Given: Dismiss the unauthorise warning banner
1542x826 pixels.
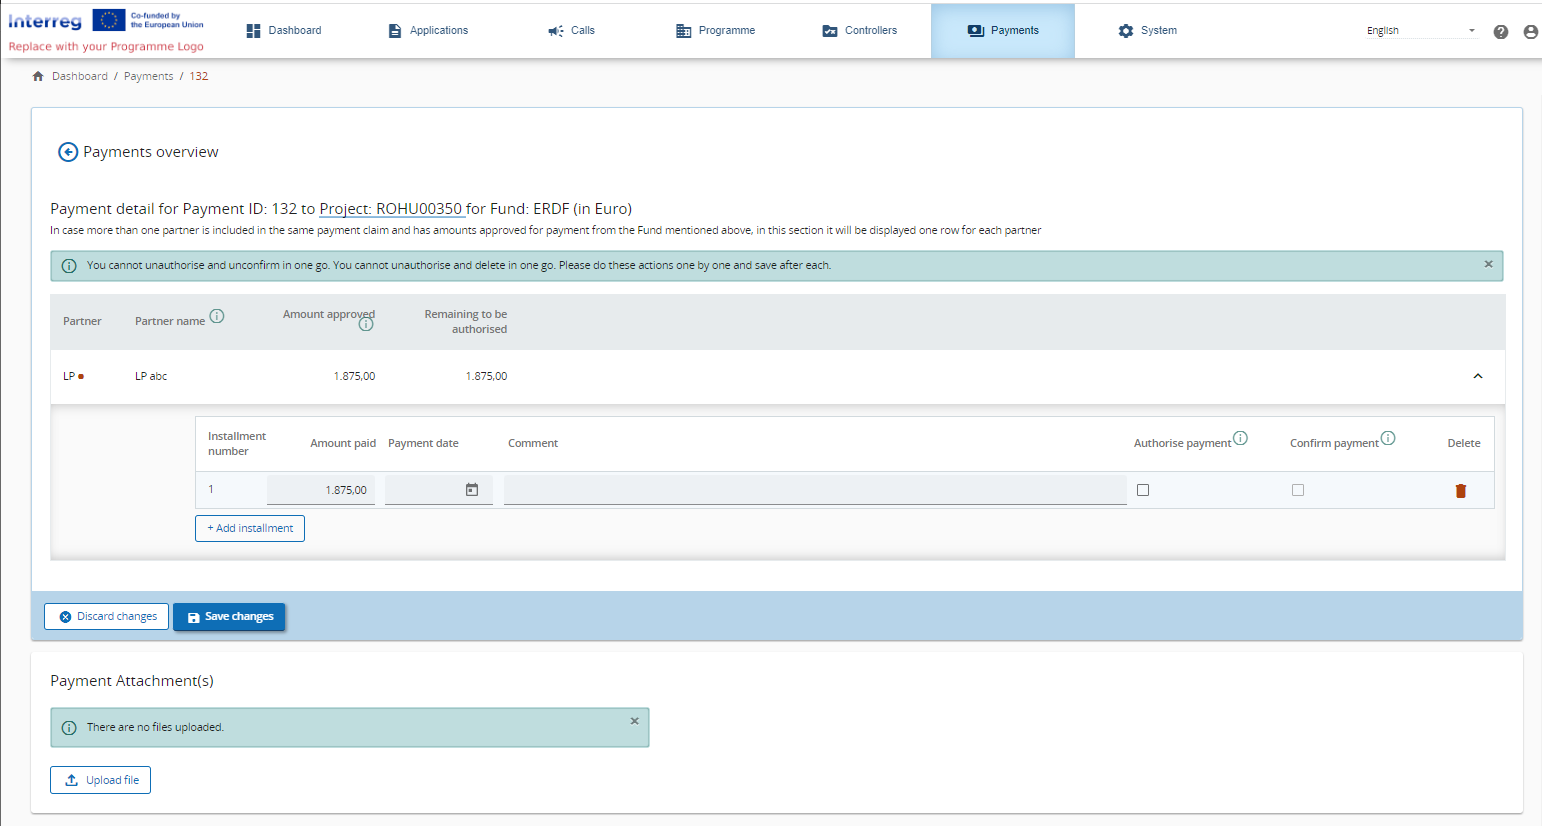Looking at the screenshot, I should (1488, 264).
